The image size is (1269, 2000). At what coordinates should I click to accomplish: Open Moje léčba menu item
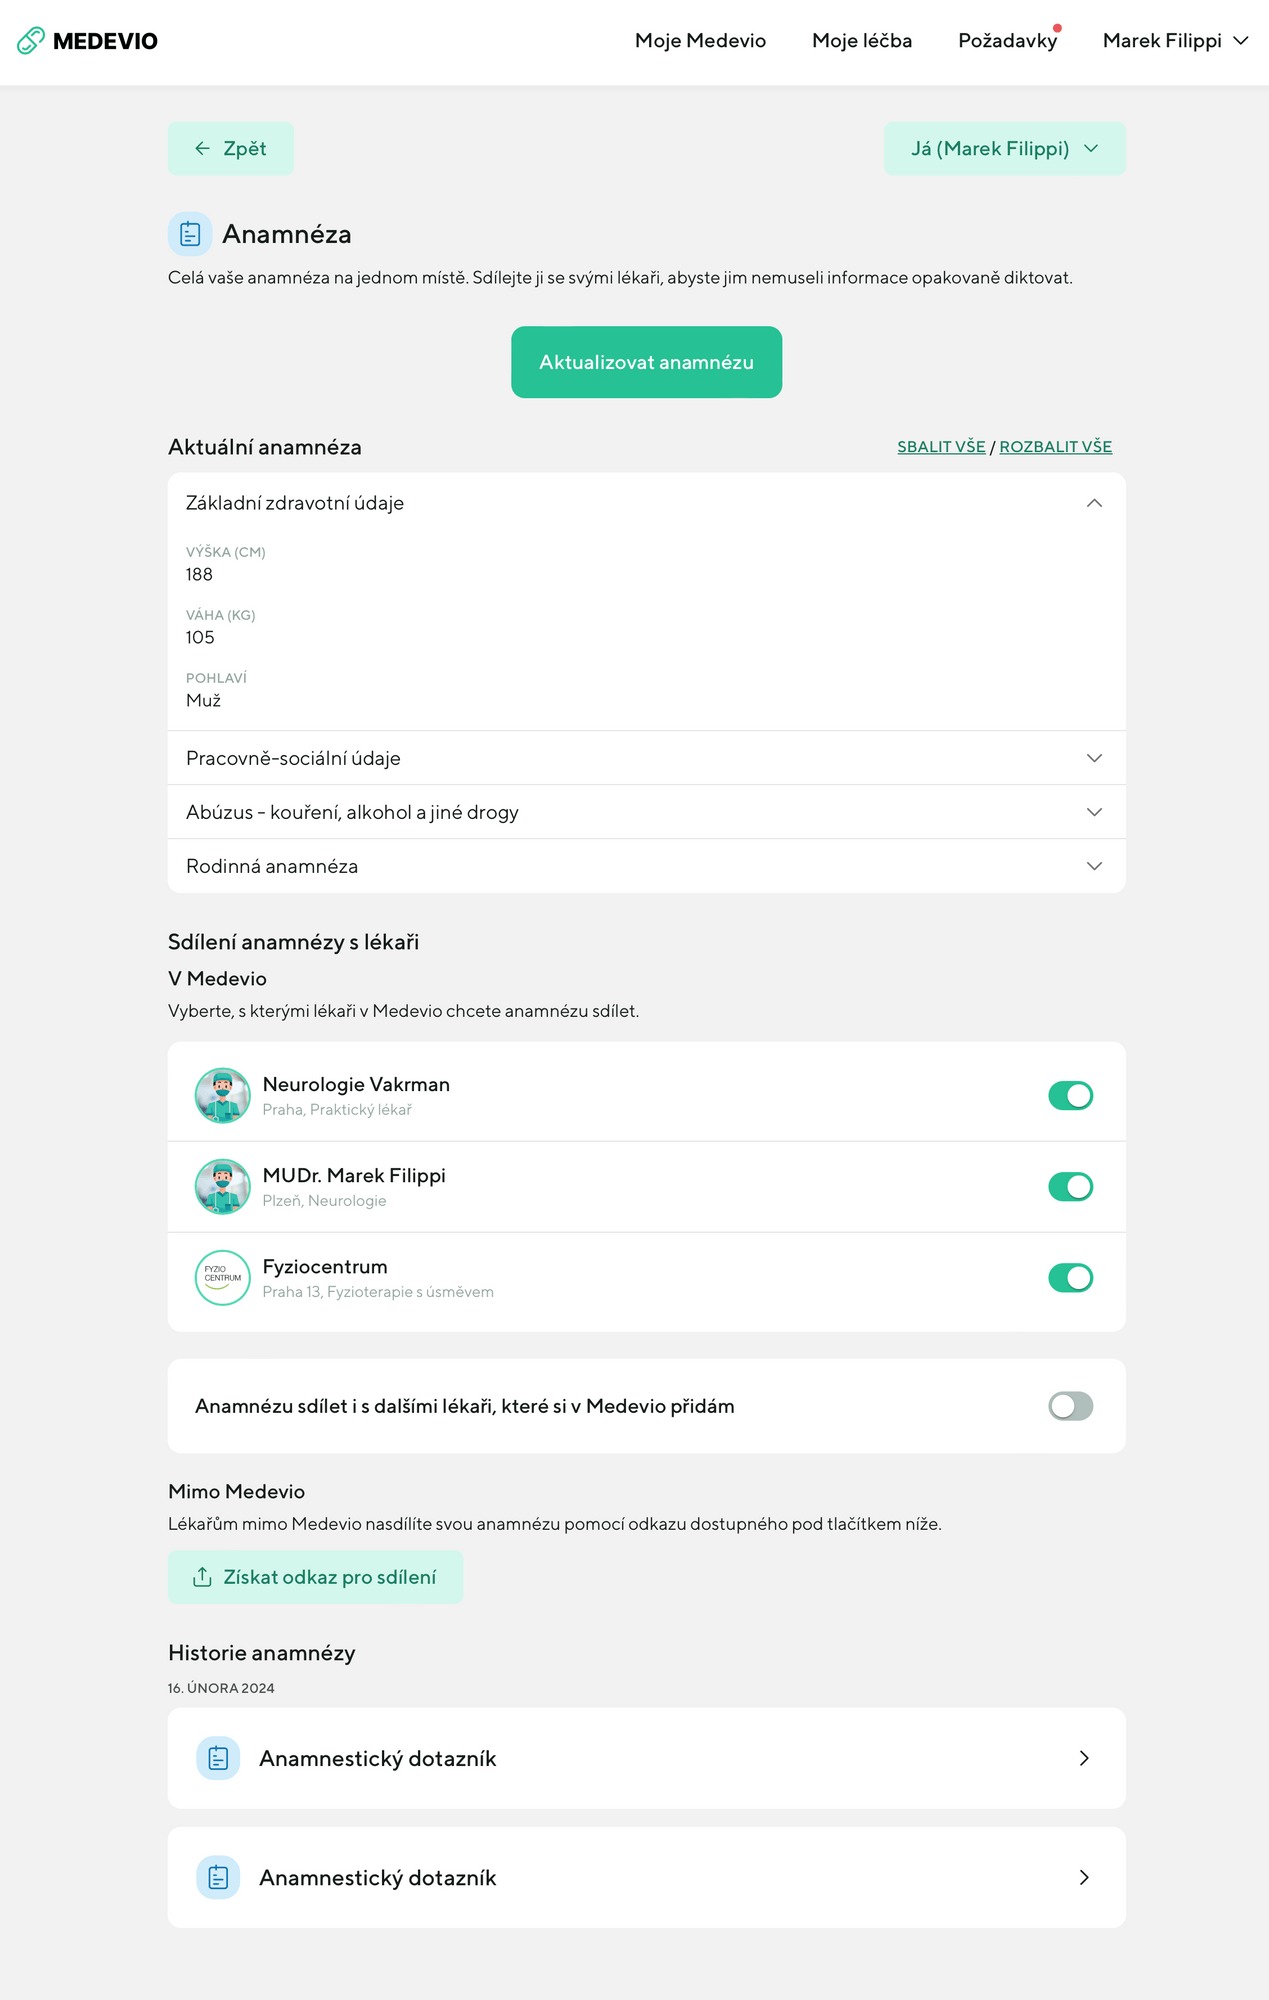[862, 41]
